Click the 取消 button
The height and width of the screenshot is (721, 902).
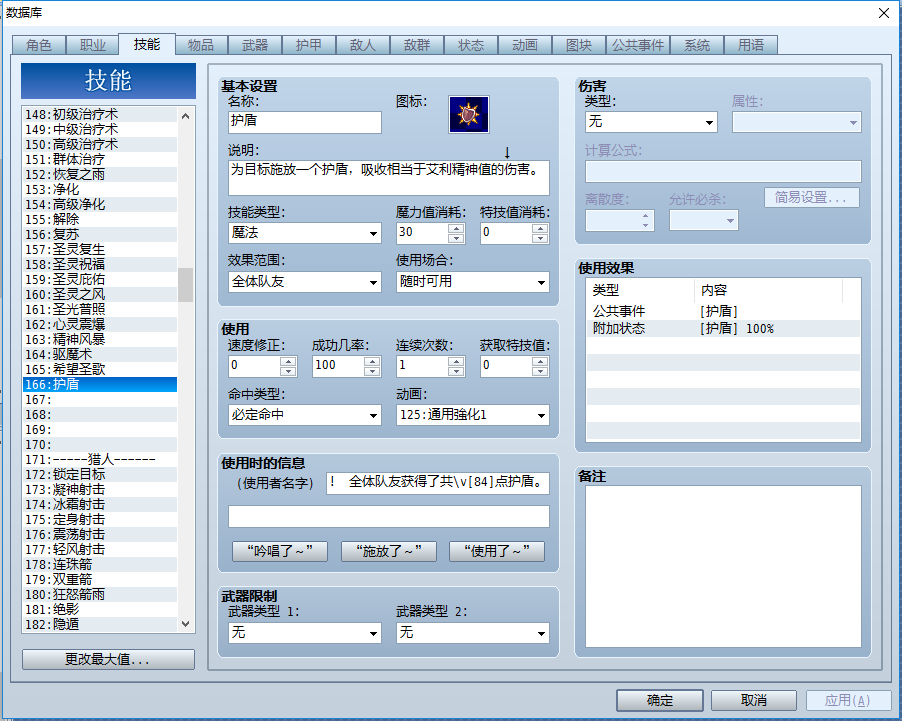click(754, 700)
